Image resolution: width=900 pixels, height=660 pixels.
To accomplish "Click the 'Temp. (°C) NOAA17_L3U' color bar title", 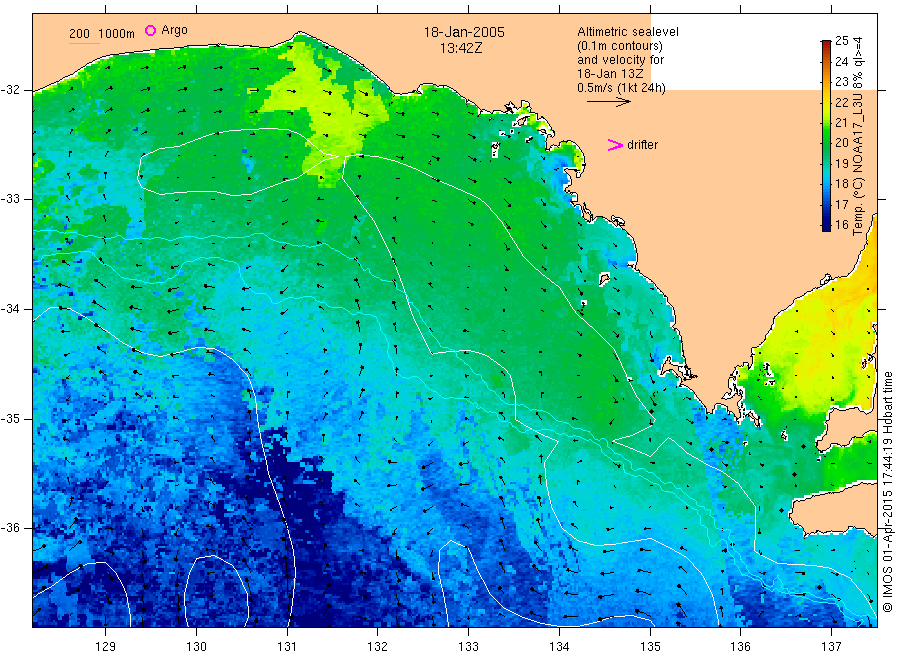I will 858,164.
